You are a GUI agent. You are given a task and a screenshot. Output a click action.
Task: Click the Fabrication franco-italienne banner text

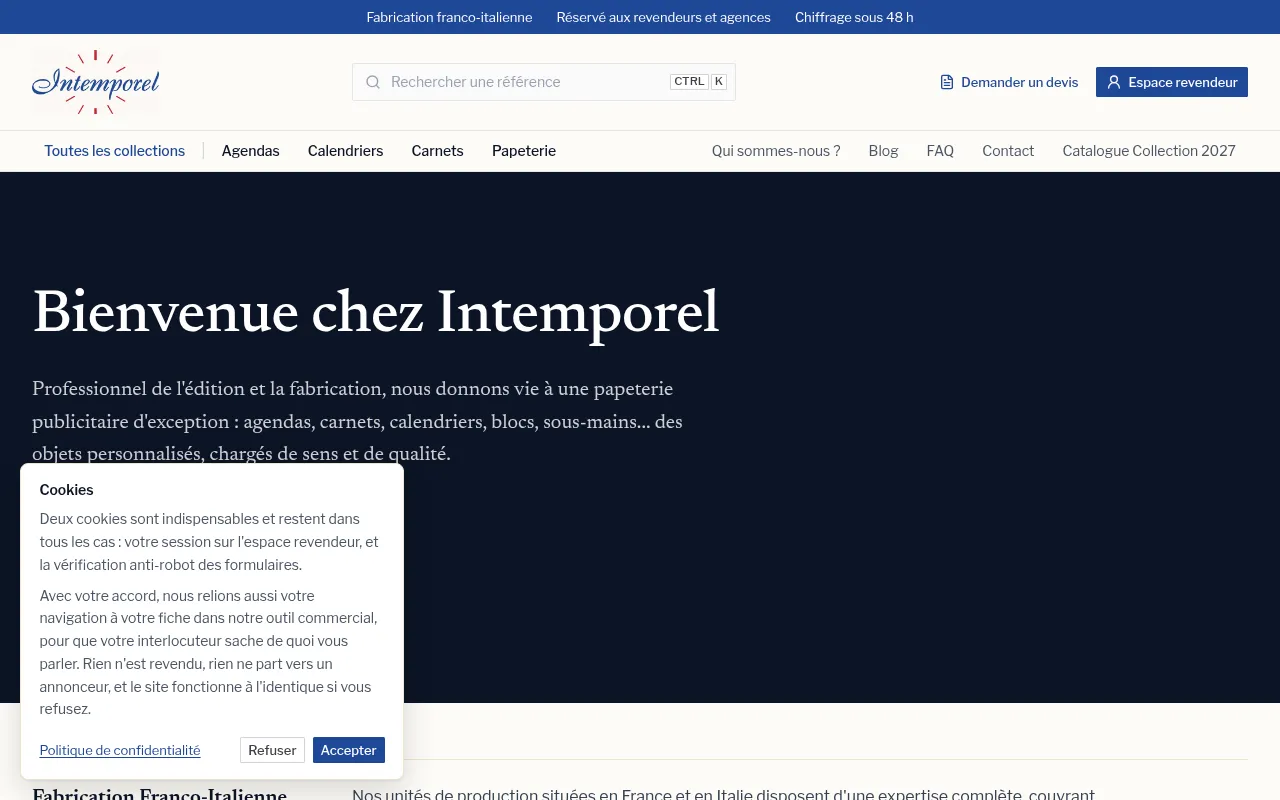pos(450,17)
